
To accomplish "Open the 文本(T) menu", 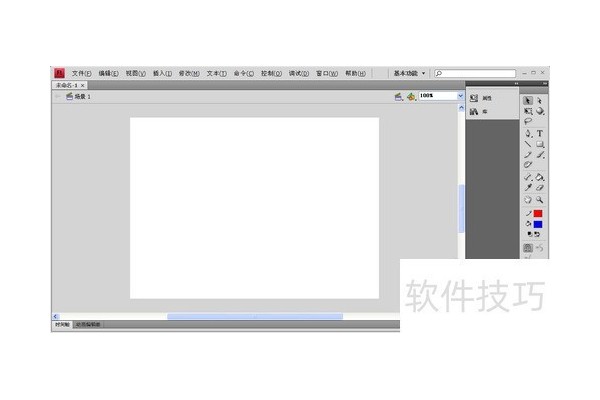I will (216, 73).
